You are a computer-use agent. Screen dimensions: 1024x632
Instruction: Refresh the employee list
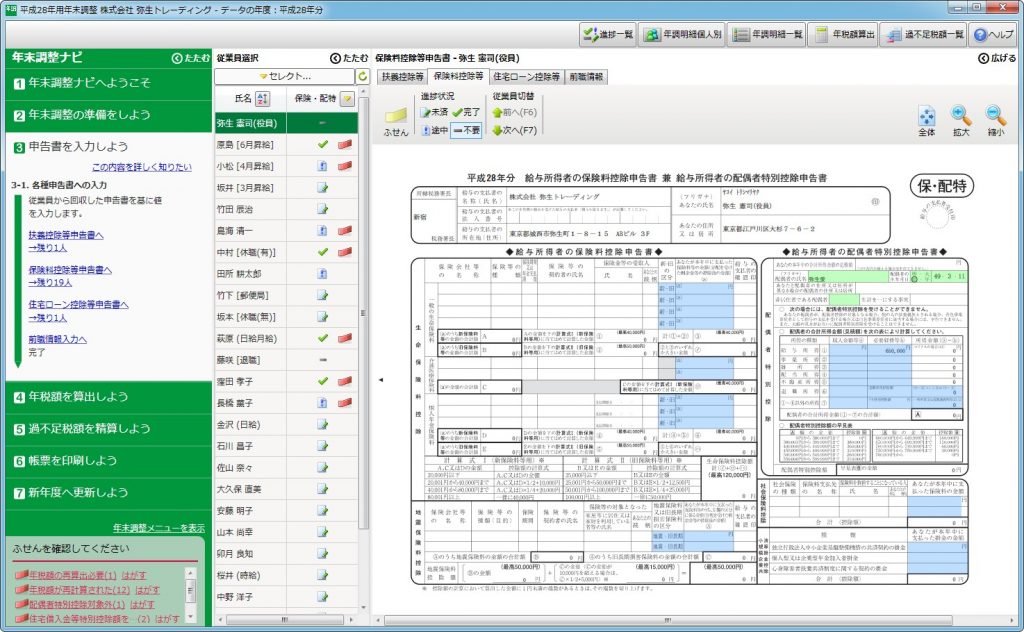pos(362,76)
